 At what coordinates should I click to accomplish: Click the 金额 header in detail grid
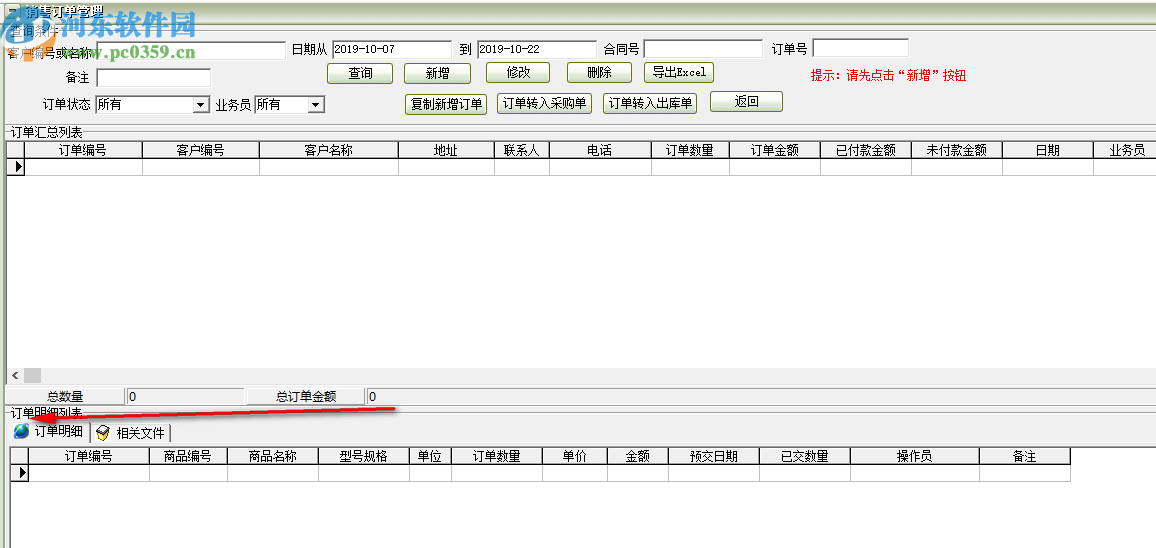click(x=638, y=457)
